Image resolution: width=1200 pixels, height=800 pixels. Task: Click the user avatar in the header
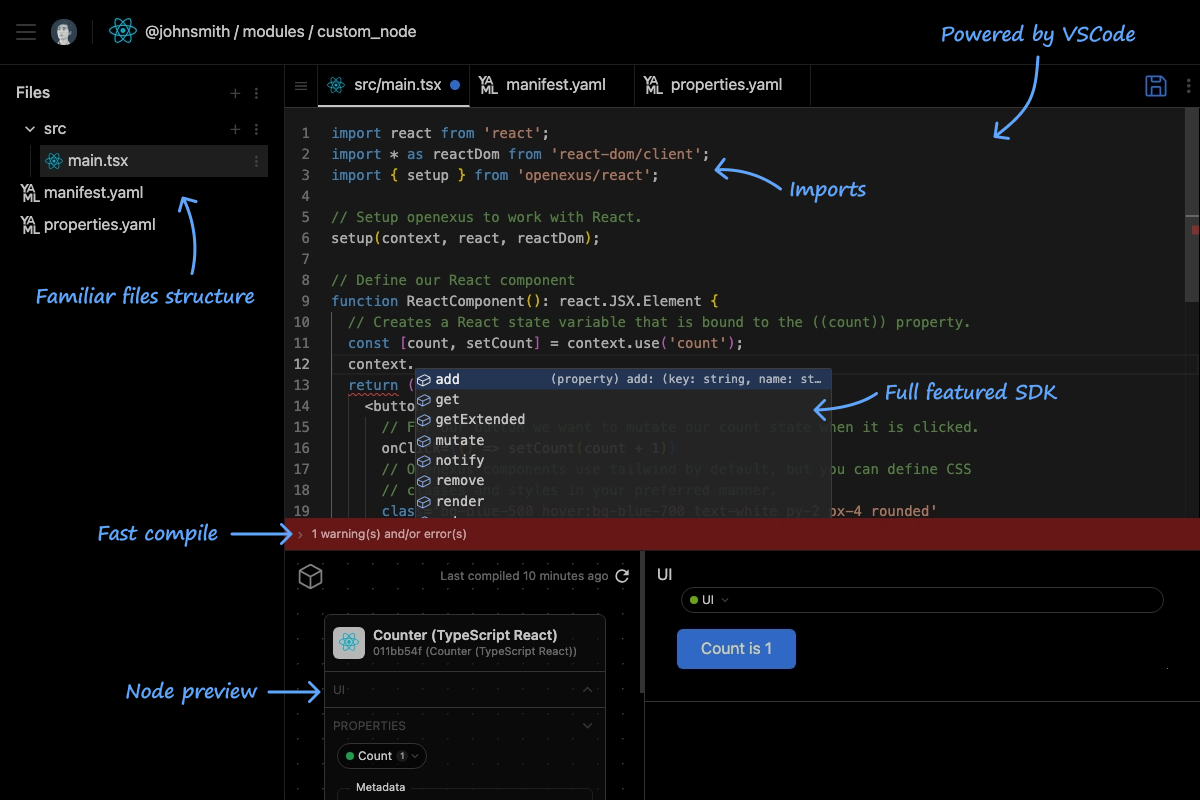tap(64, 32)
